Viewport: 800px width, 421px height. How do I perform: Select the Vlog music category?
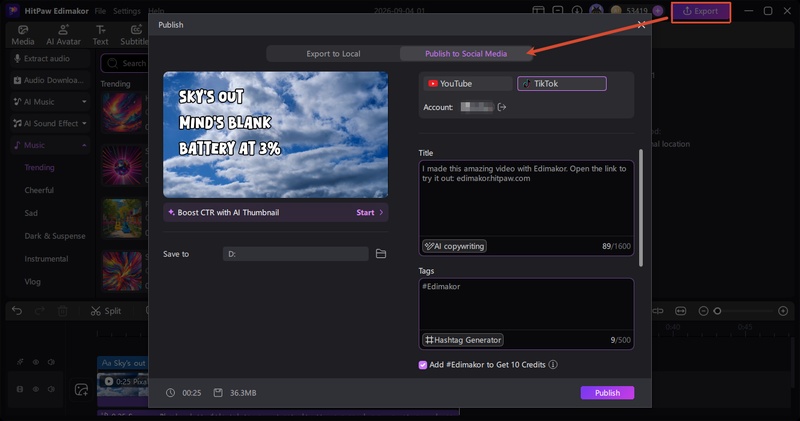click(x=32, y=281)
